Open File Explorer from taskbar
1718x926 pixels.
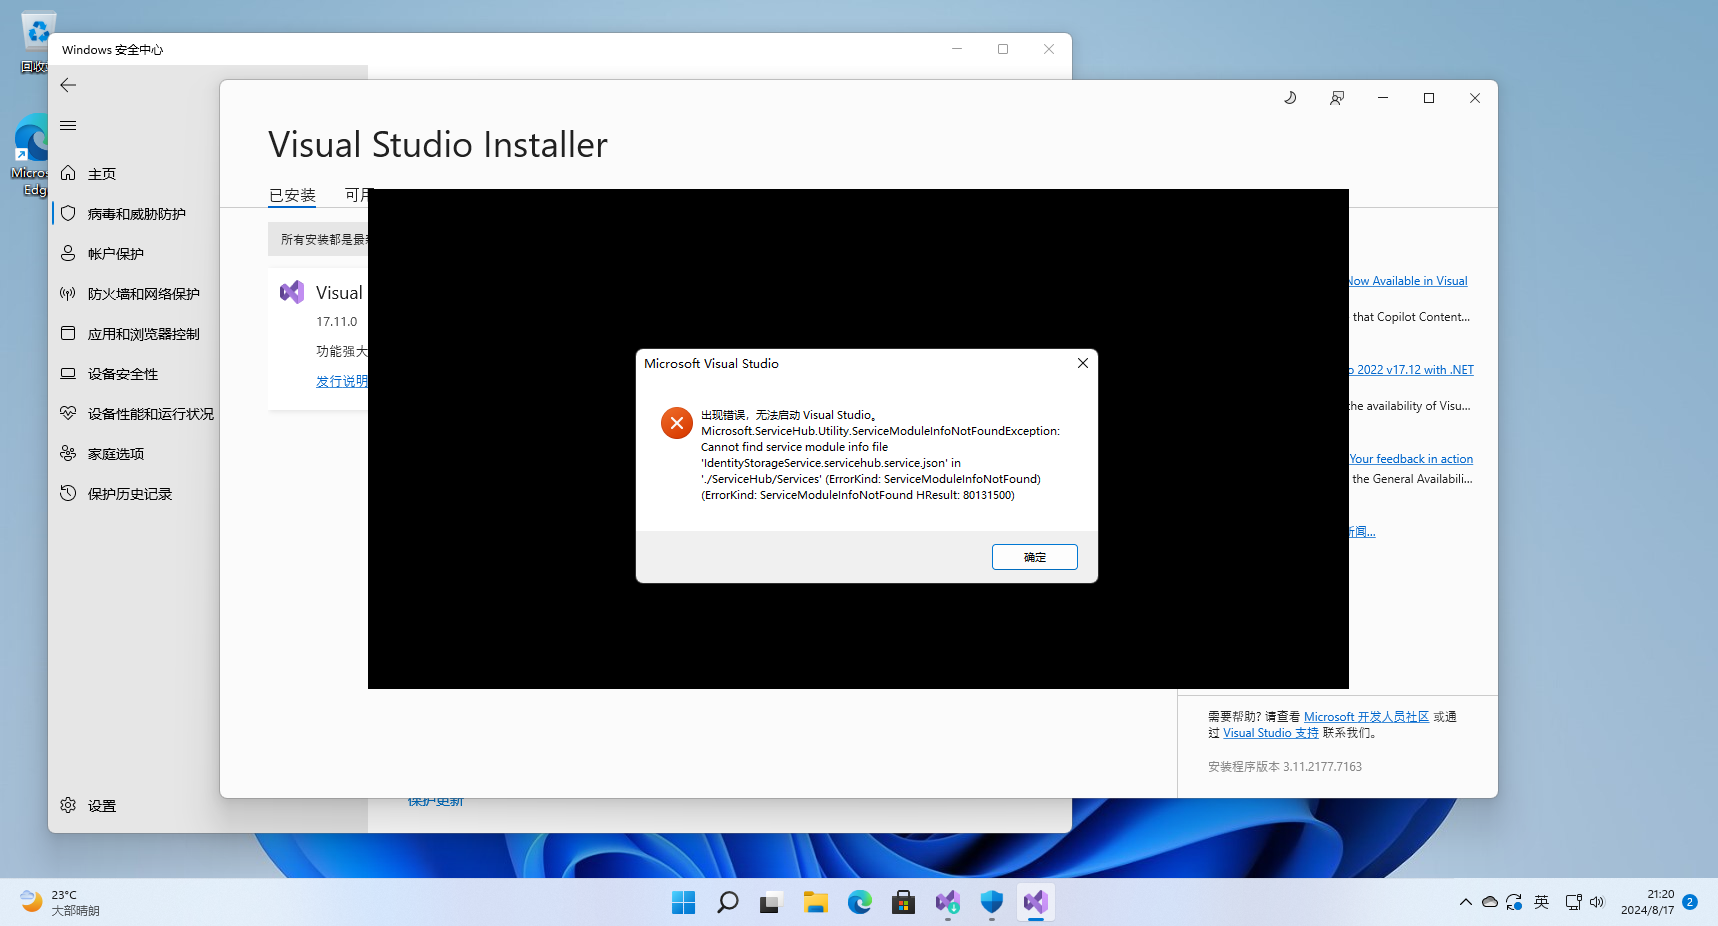(x=815, y=903)
